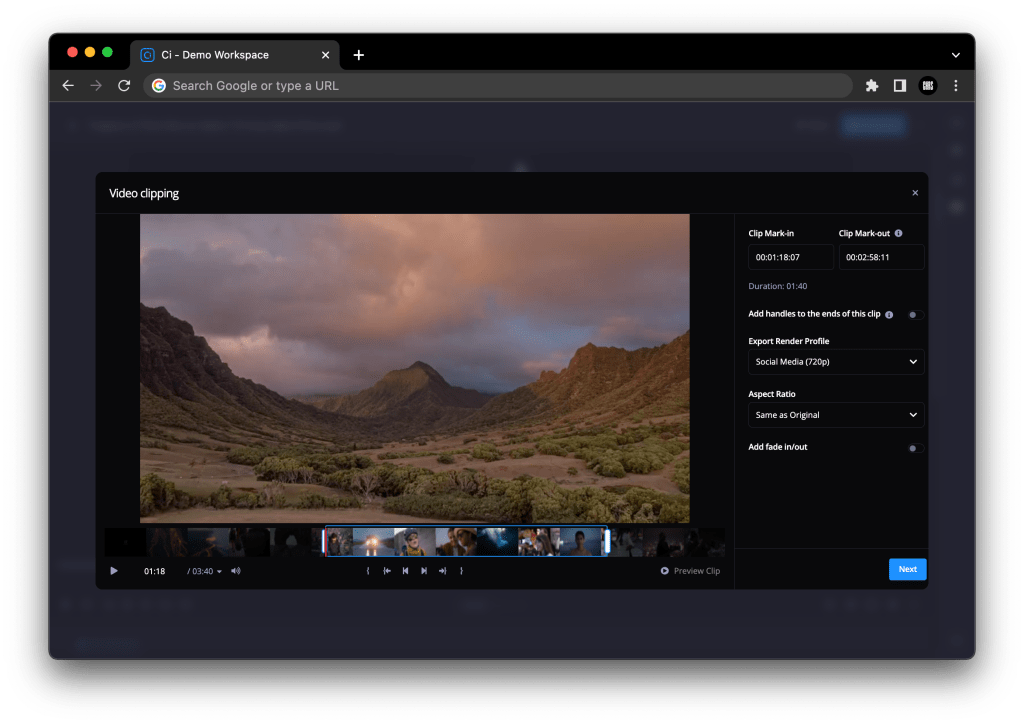The image size is (1024, 724).
Task: Set clip mark-in at current playhead position
Action: click(368, 571)
